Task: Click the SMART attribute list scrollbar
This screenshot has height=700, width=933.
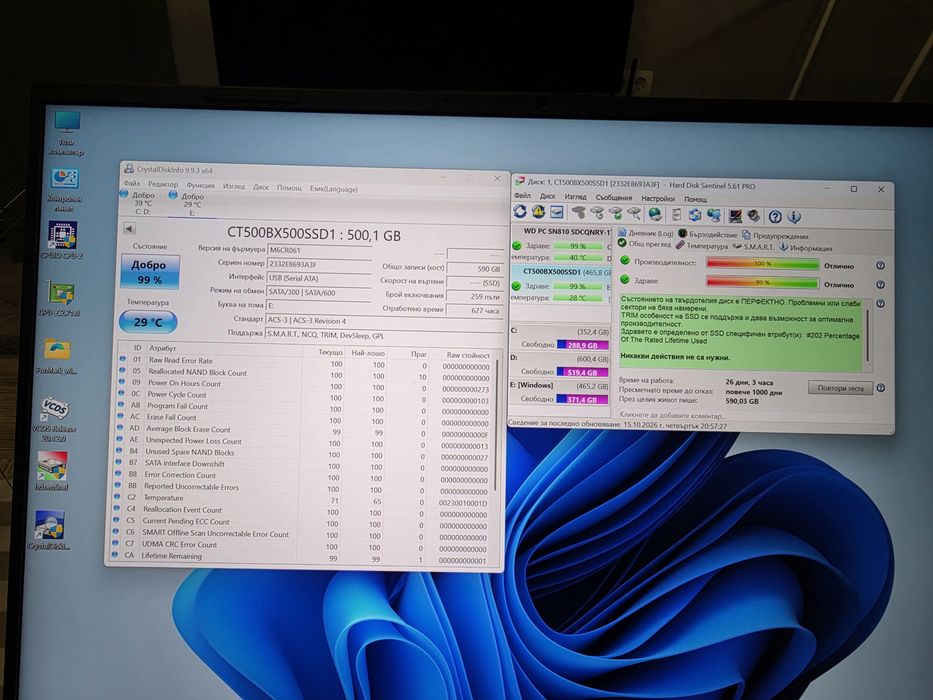Action: point(494,424)
